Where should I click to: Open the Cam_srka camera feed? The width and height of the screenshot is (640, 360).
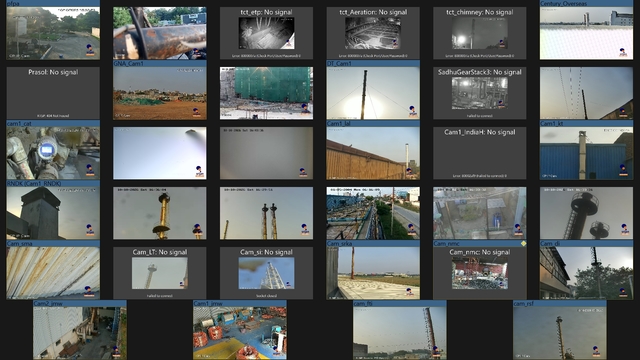[x=373, y=273]
